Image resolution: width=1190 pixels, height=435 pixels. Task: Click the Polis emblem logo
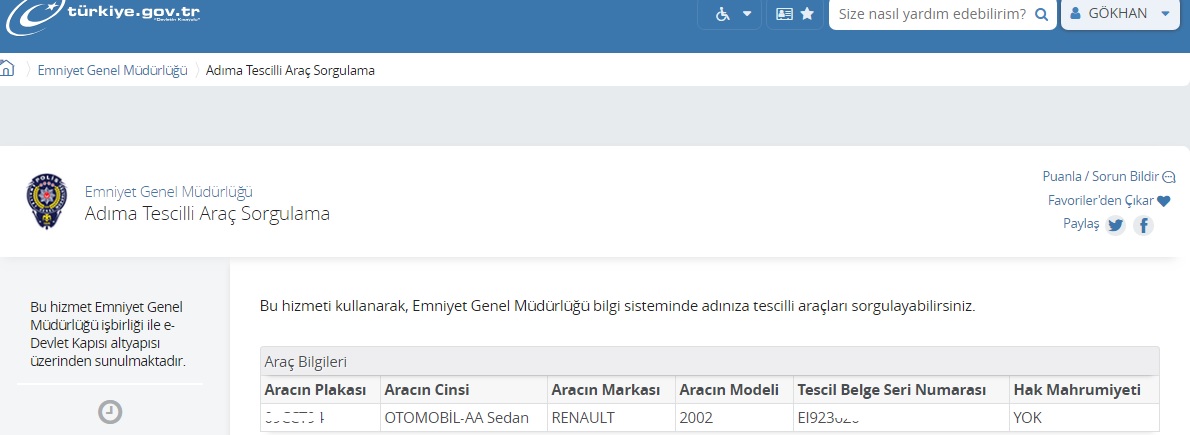(46, 200)
